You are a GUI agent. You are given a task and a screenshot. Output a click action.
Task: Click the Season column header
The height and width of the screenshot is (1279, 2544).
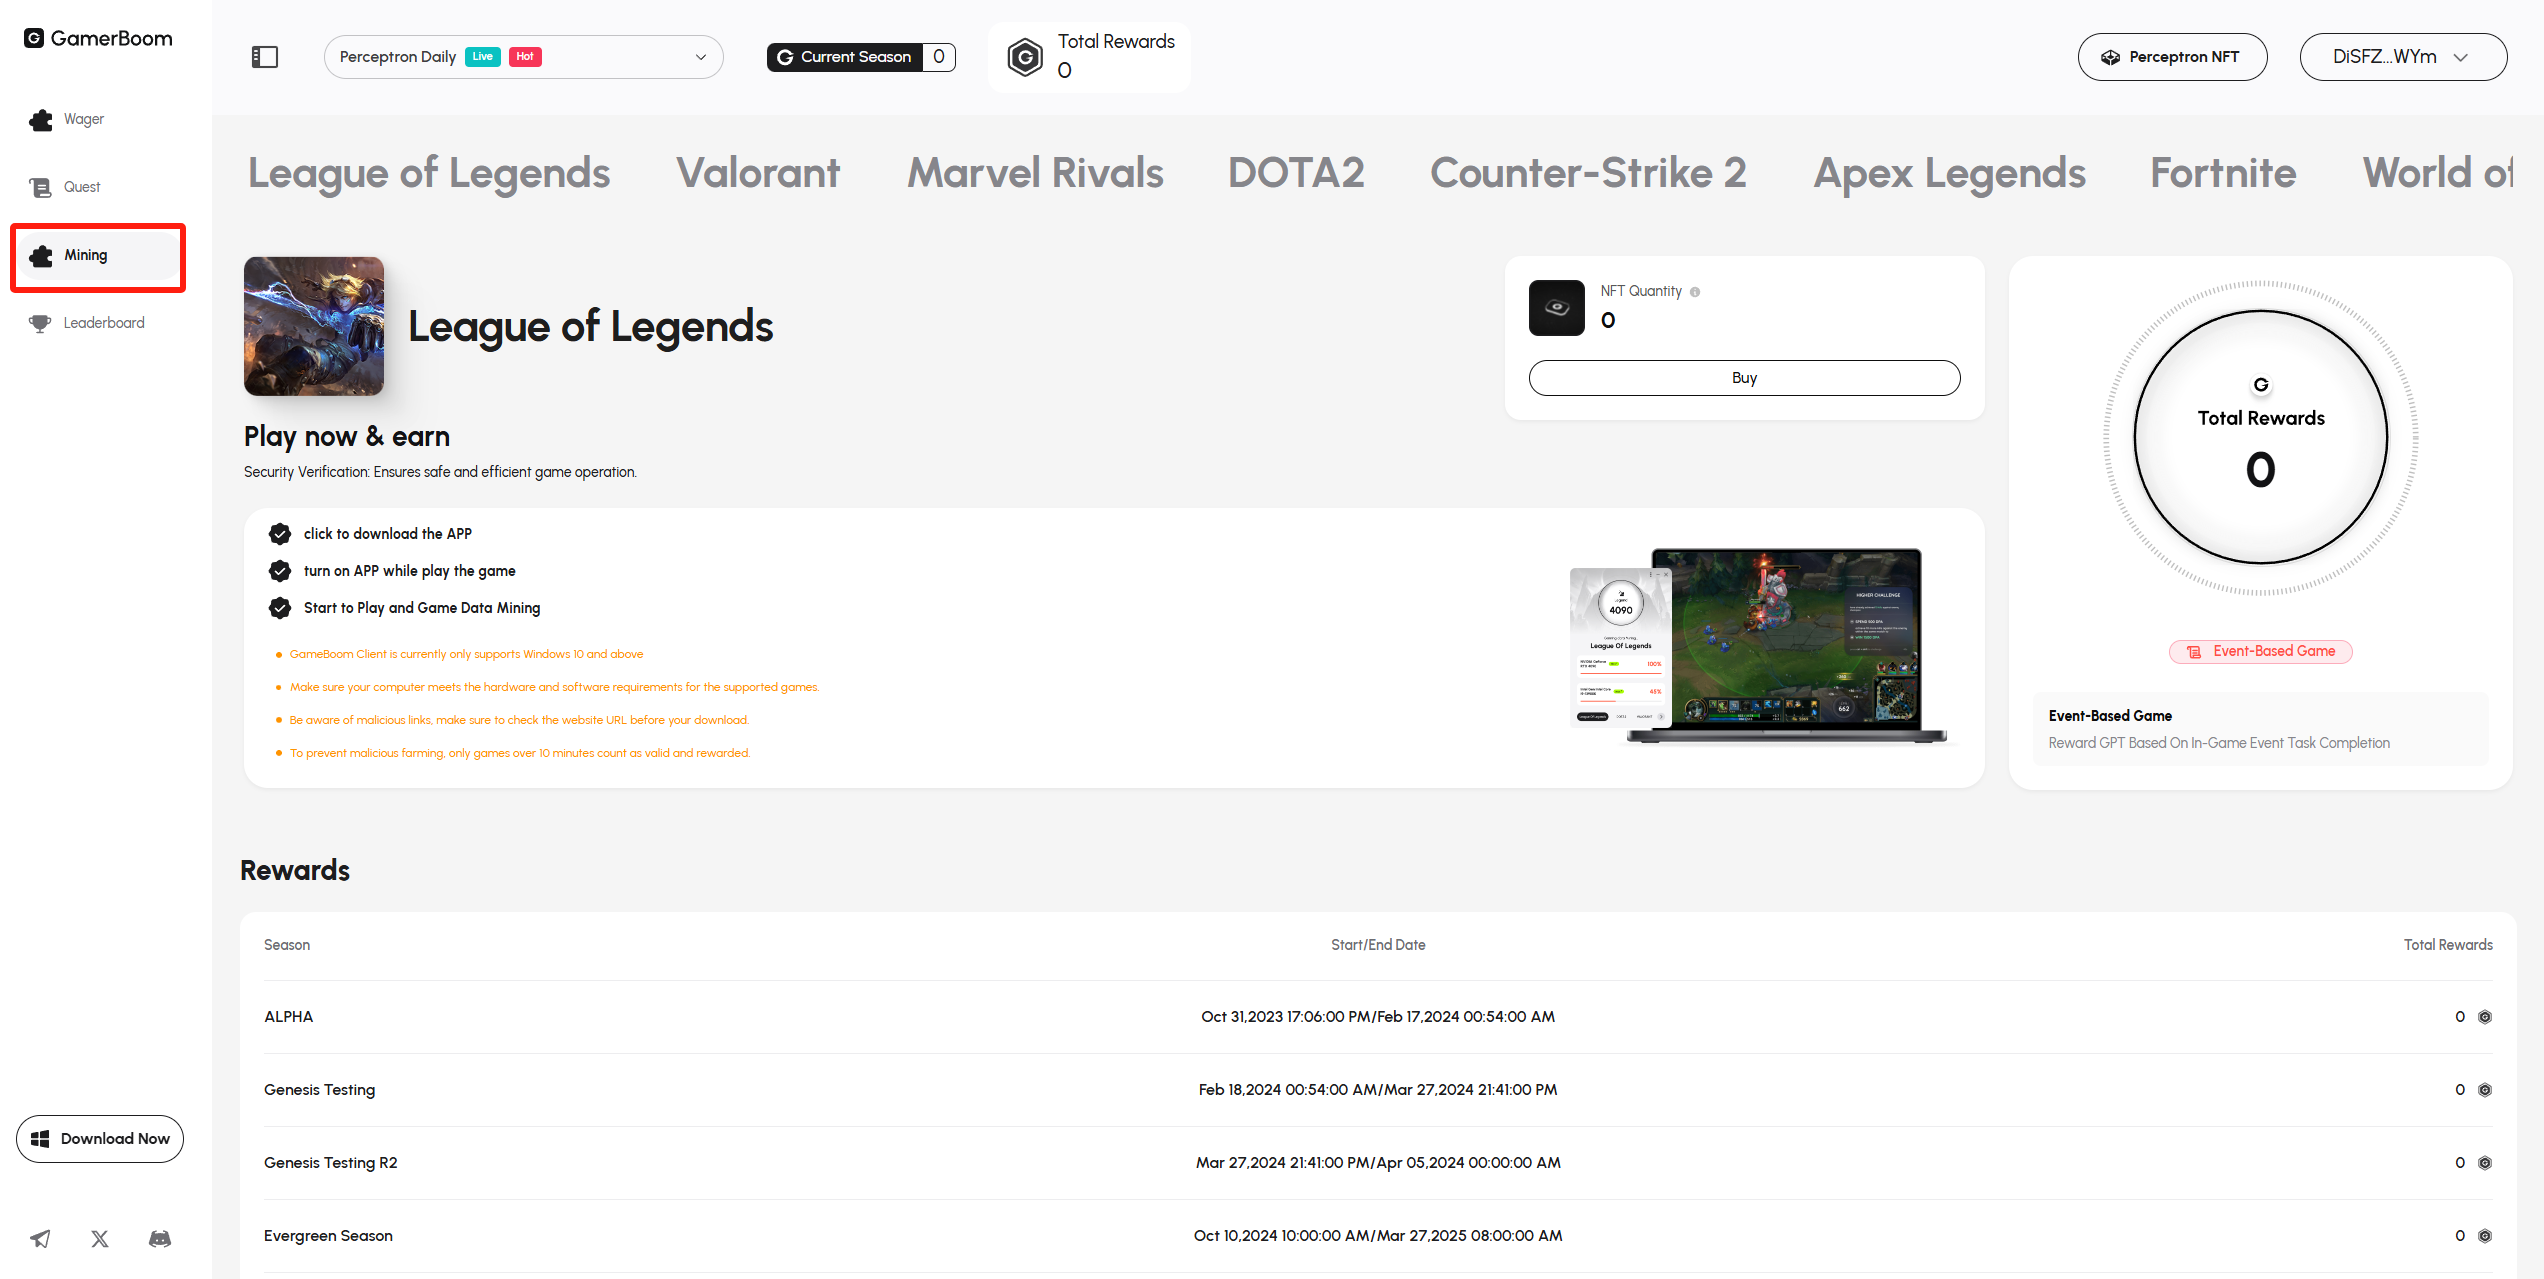(x=287, y=945)
